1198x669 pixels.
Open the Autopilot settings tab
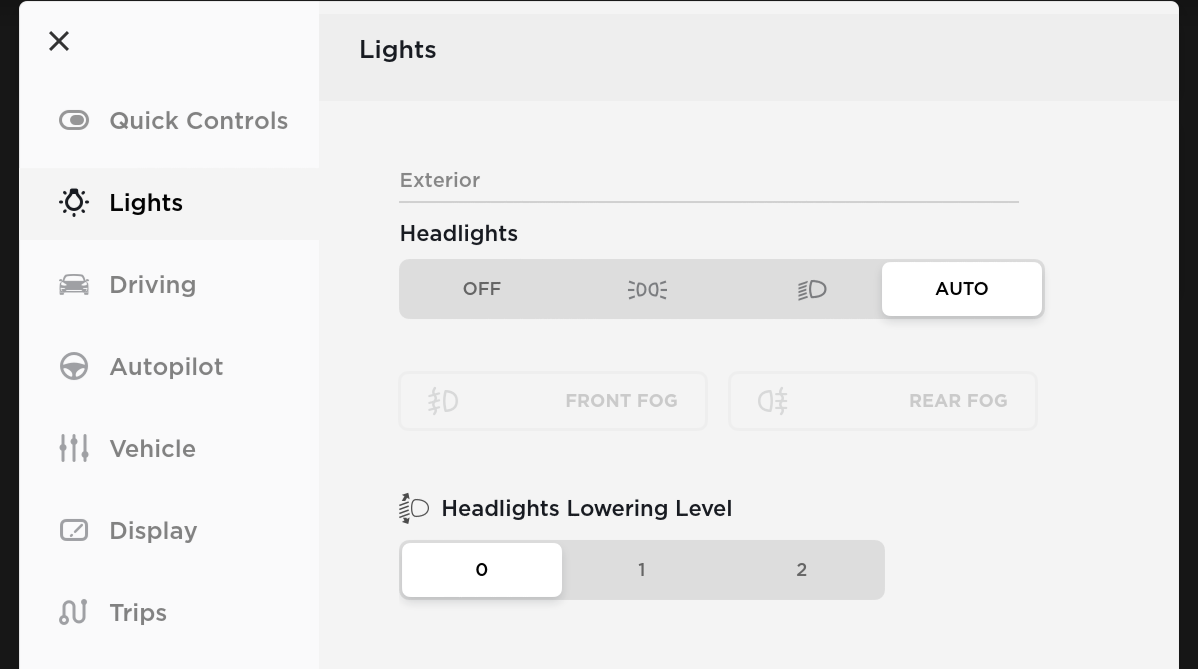point(166,367)
